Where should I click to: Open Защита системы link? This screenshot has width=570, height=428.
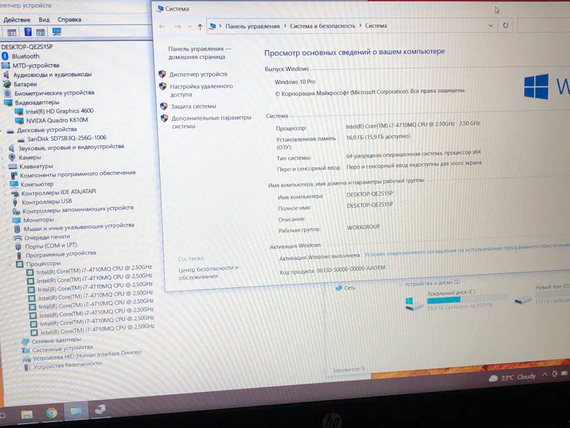click(193, 107)
